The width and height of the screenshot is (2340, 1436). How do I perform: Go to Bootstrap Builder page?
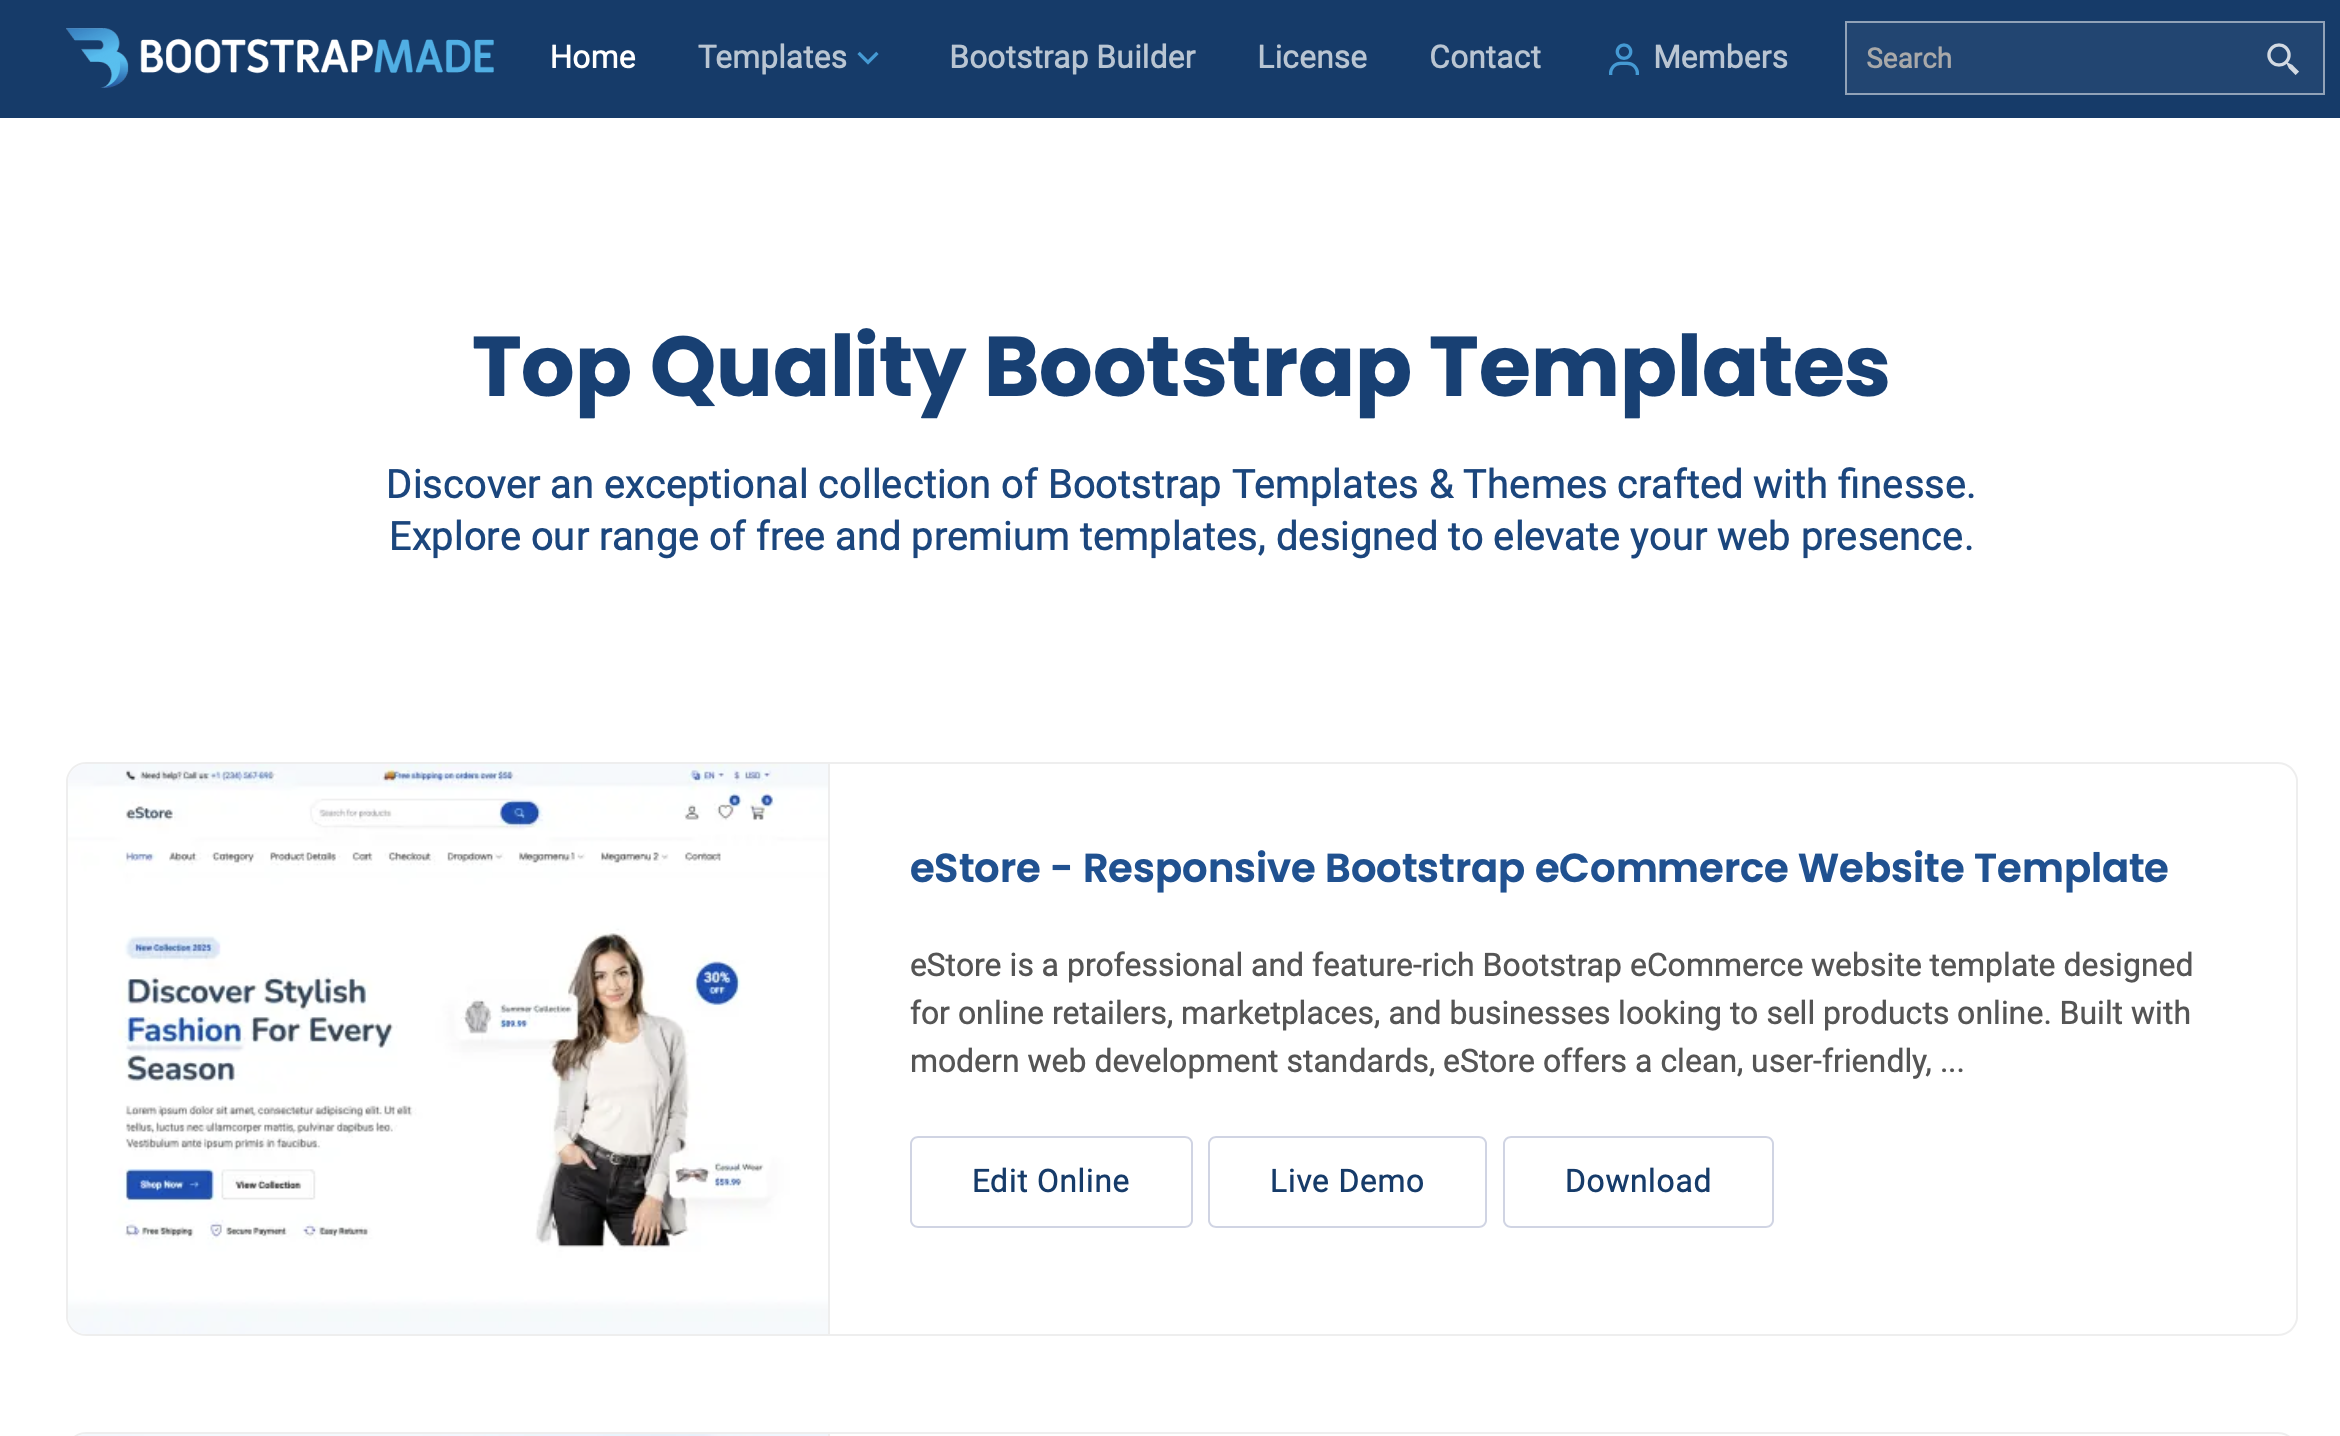(1072, 57)
